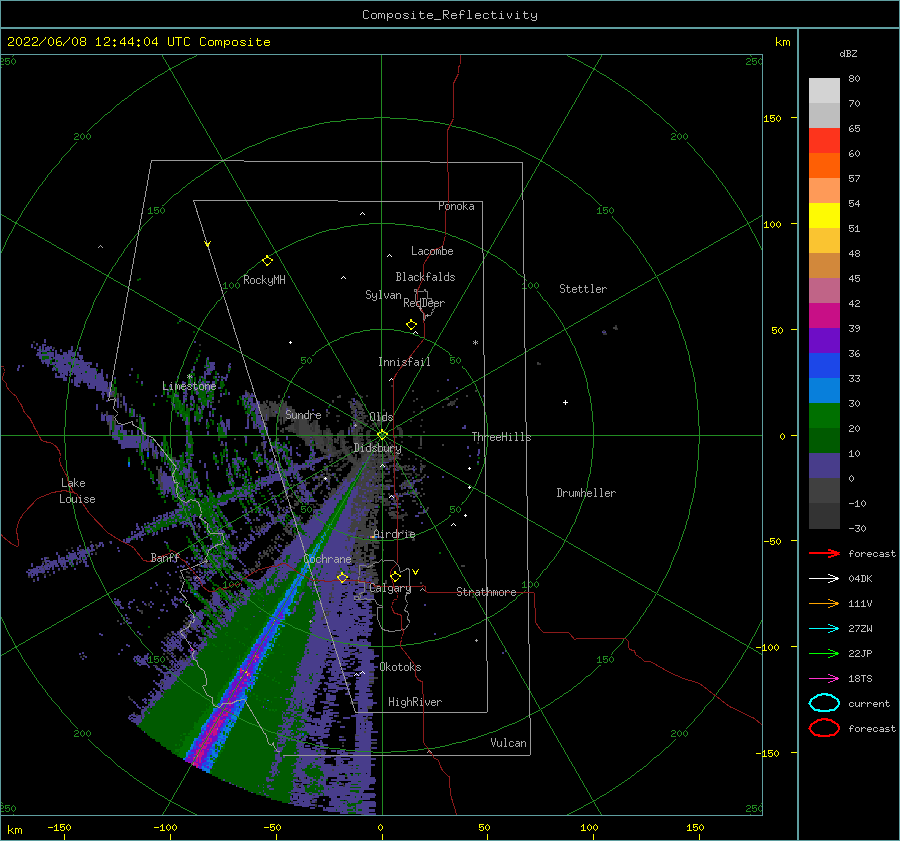The height and width of the screenshot is (841, 900).
Task: Click the RockyMH label
Action: (x=264, y=280)
